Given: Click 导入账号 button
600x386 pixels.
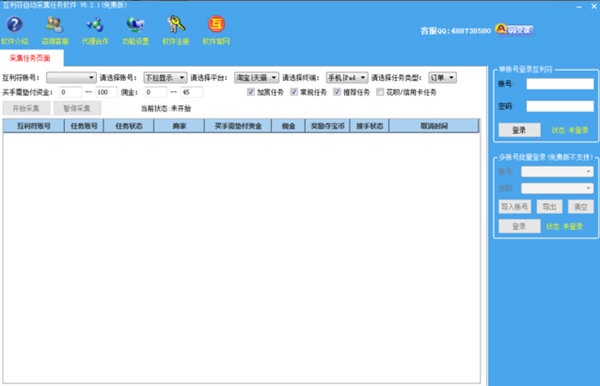Looking at the screenshot, I should click(x=514, y=207).
